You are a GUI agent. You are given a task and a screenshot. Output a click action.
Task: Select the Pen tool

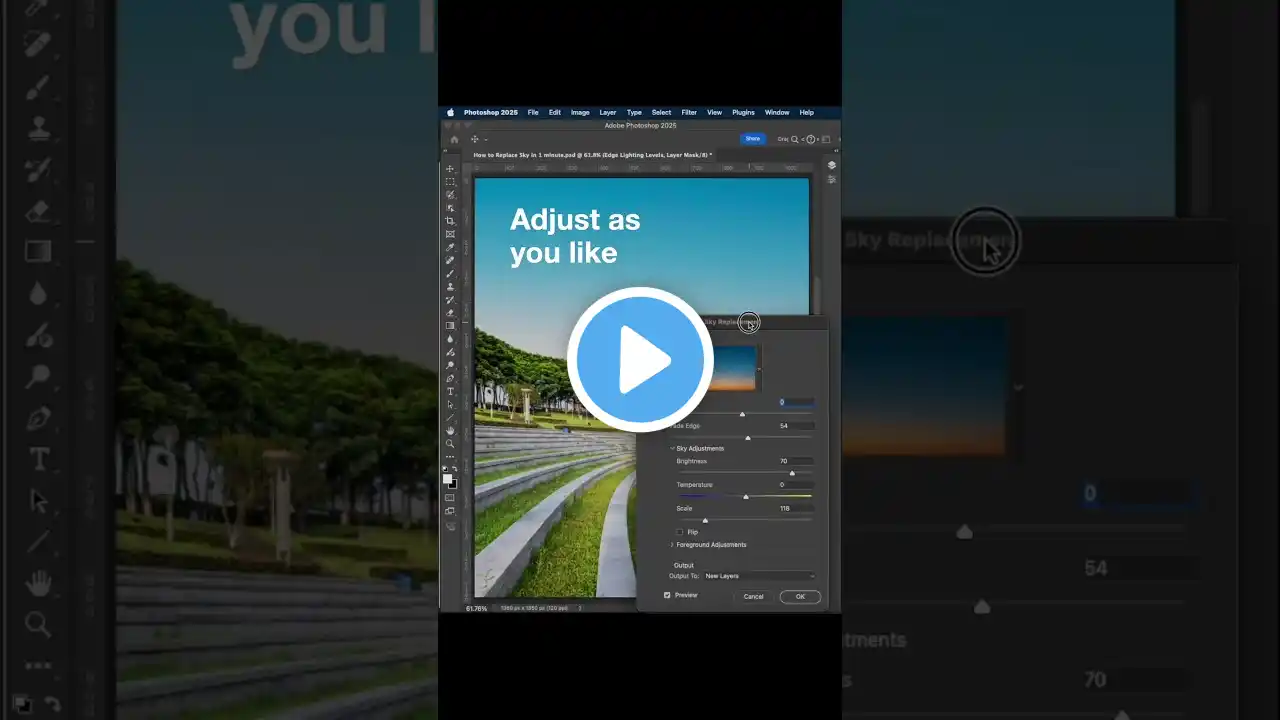point(450,378)
